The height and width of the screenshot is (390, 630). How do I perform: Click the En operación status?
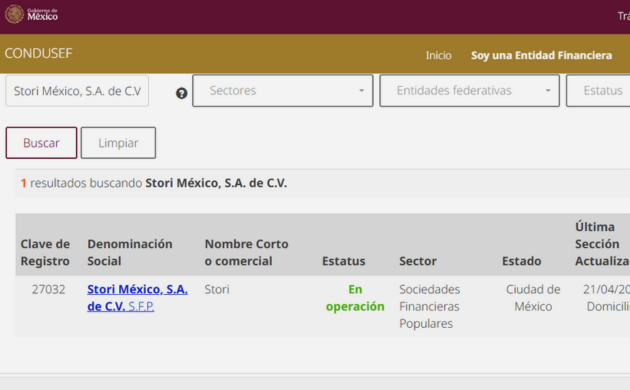(x=355, y=298)
